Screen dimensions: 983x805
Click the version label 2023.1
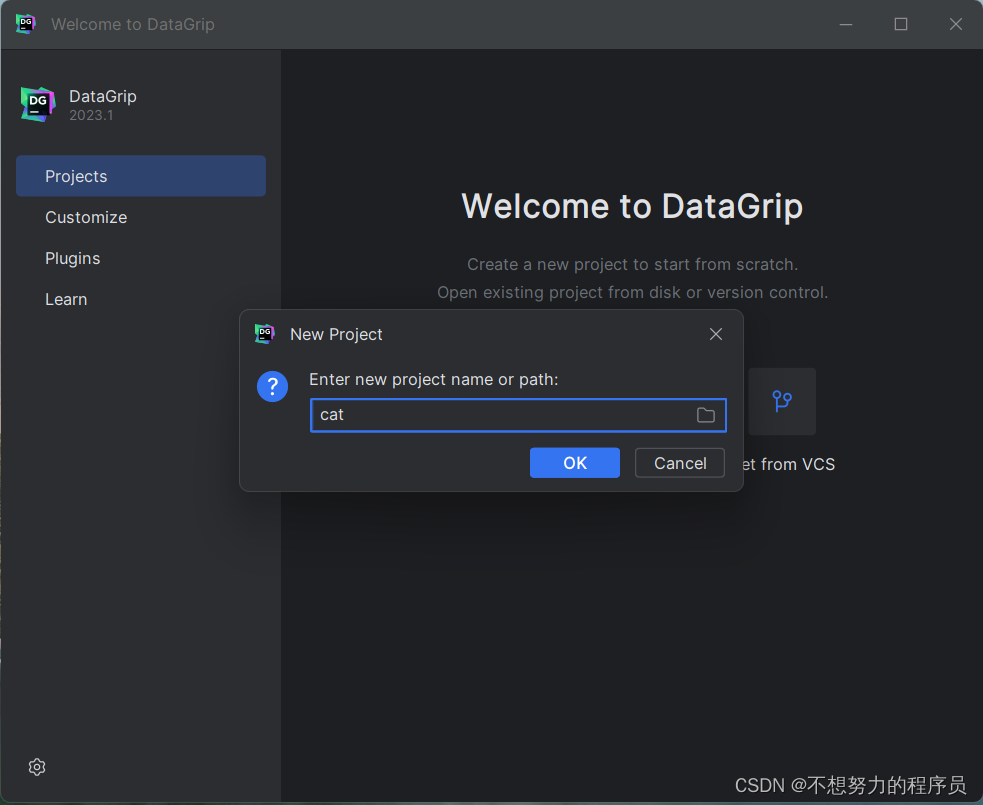tap(88, 115)
